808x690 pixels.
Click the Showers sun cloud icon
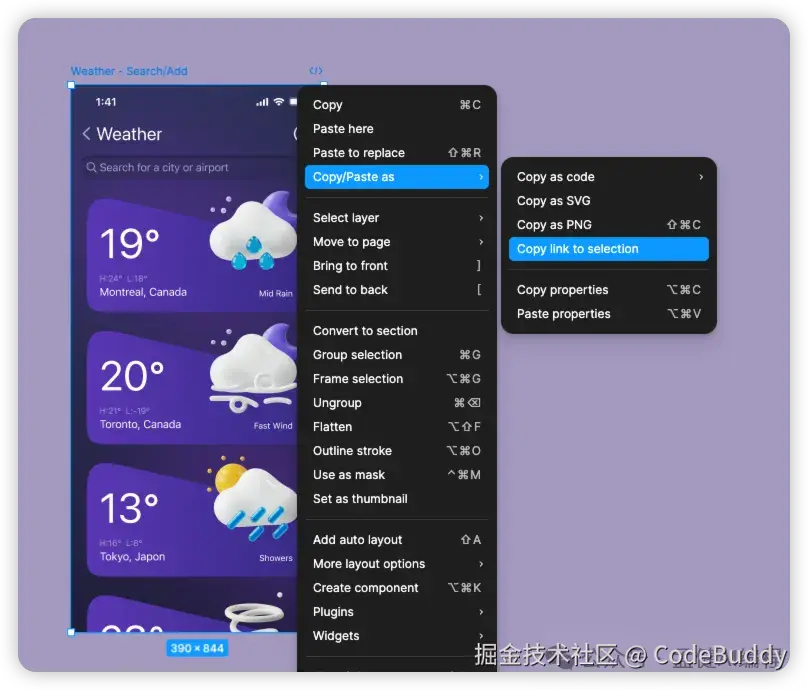tap(252, 499)
